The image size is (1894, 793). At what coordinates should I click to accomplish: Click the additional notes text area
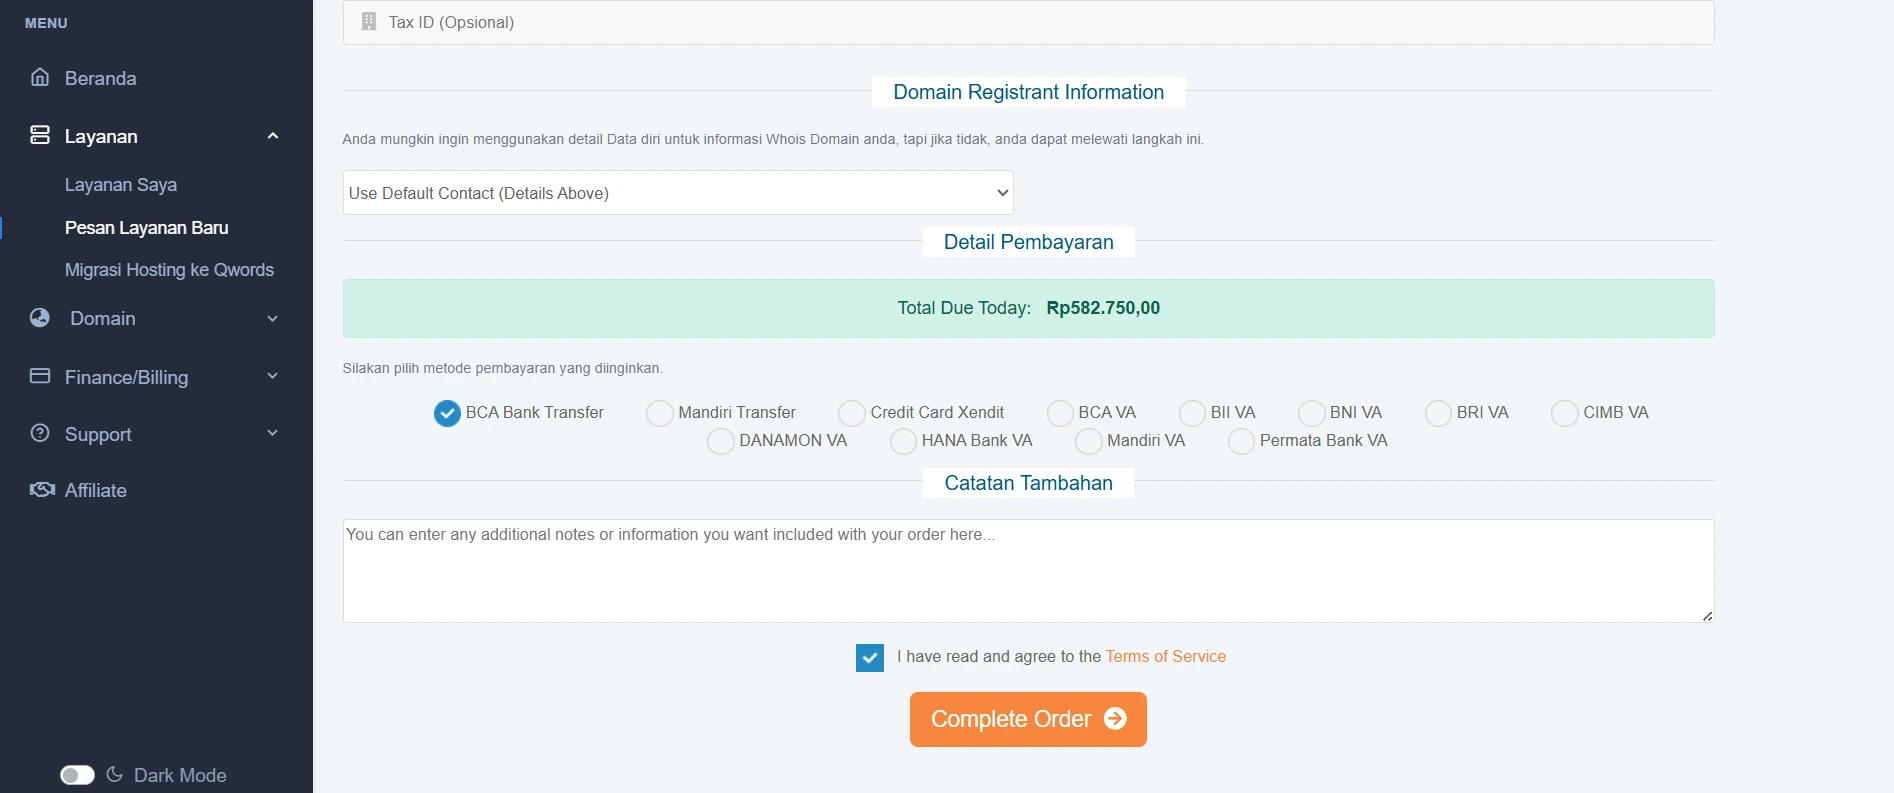(1028, 571)
